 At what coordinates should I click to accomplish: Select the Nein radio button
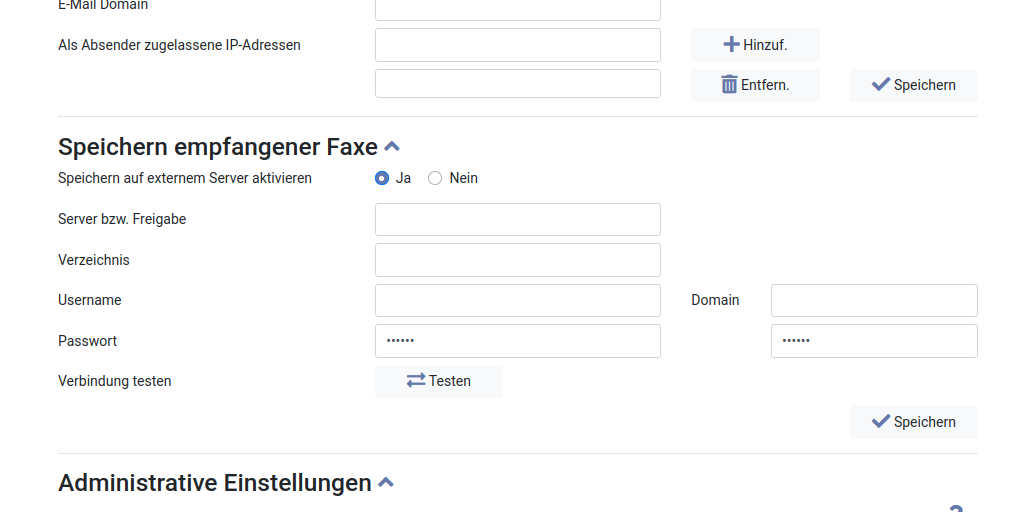coord(435,178)
